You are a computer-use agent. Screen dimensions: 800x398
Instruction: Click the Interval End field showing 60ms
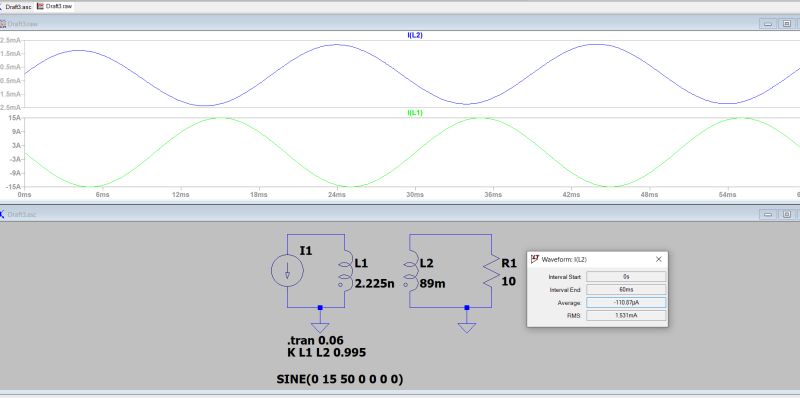[626, 290]
